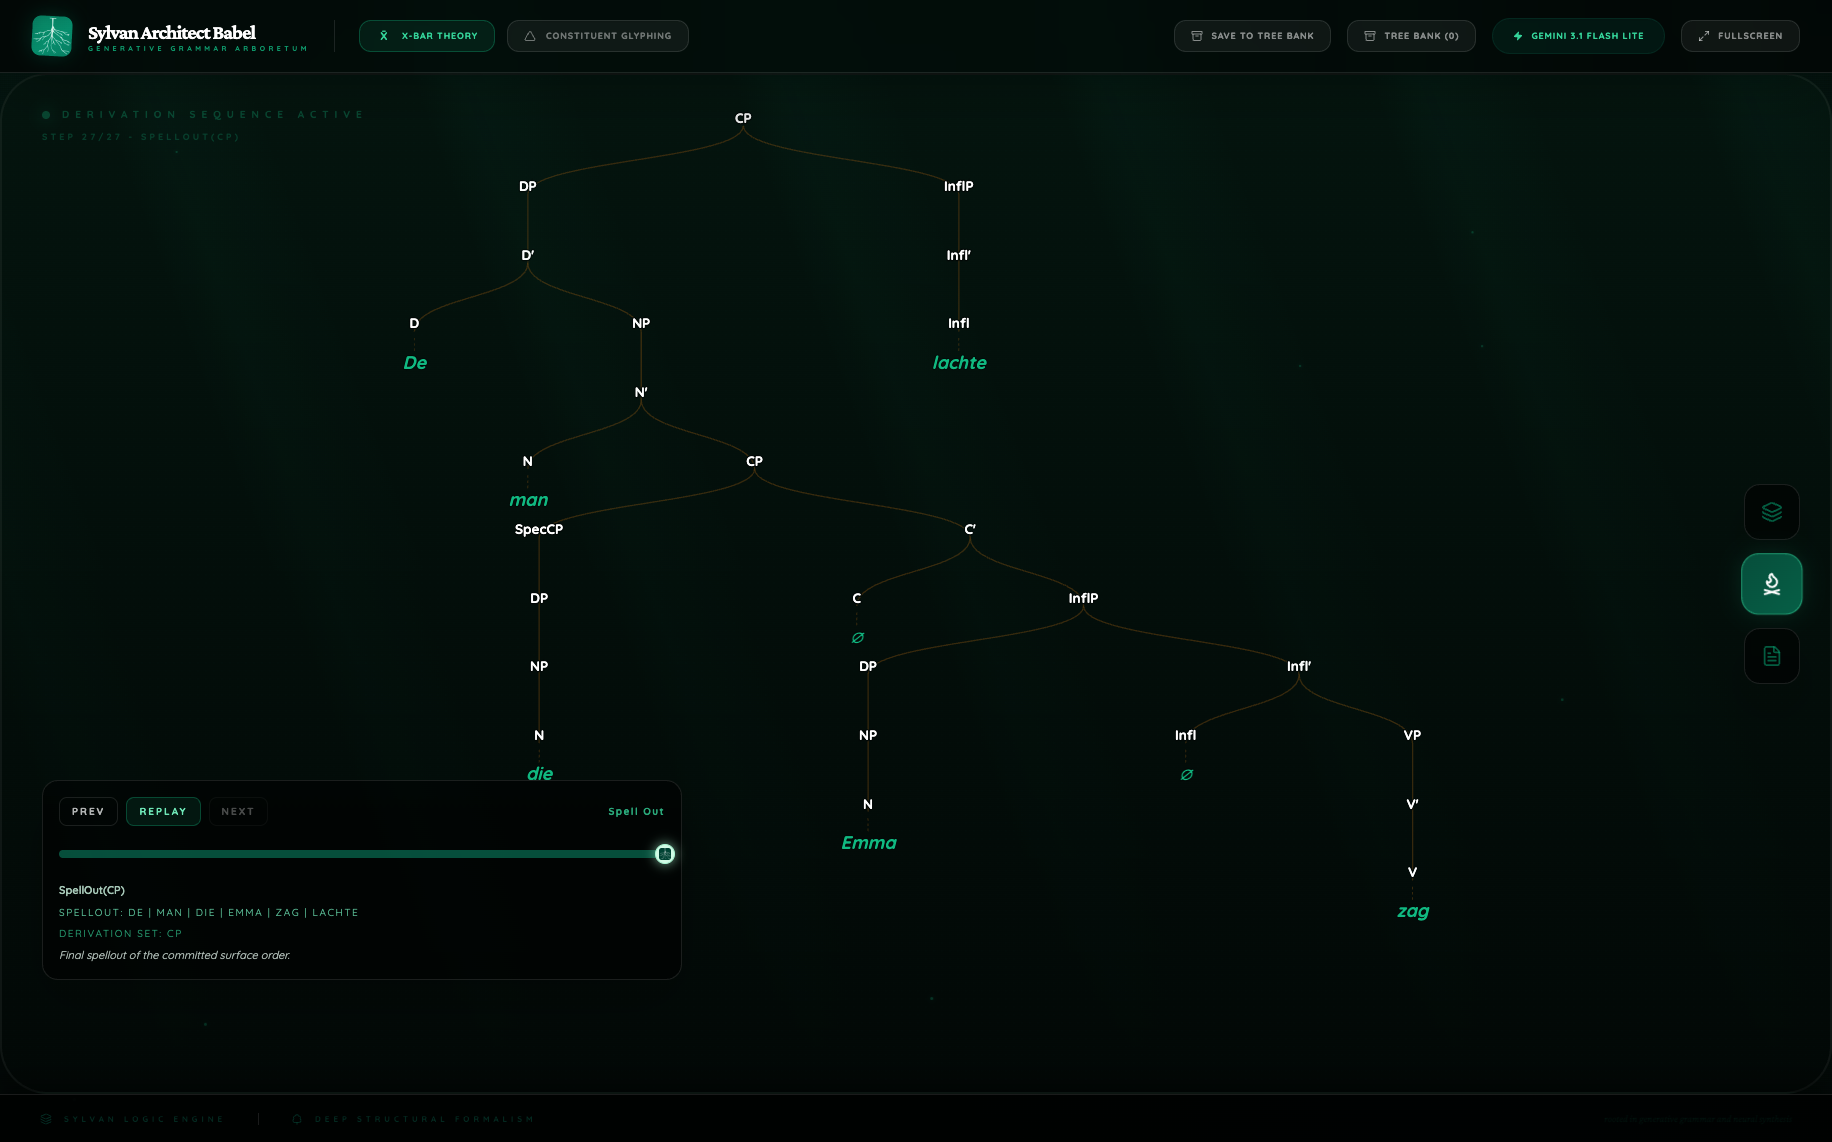The image size is (1832, 1142).
Task: Go to previous derivation step with PREV
Action: pyautogui.click(x=88, y=811)
